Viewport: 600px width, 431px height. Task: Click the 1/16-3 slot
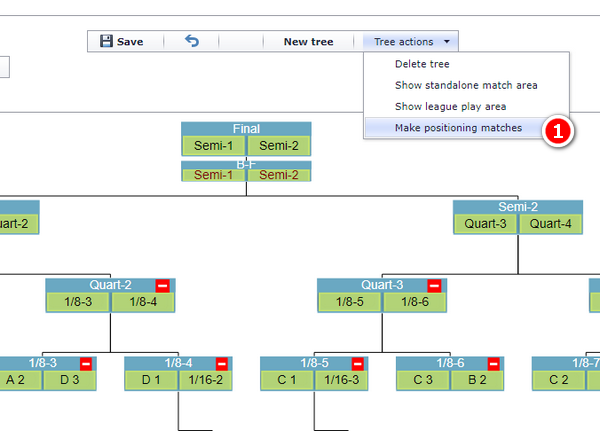click(341, 380)
